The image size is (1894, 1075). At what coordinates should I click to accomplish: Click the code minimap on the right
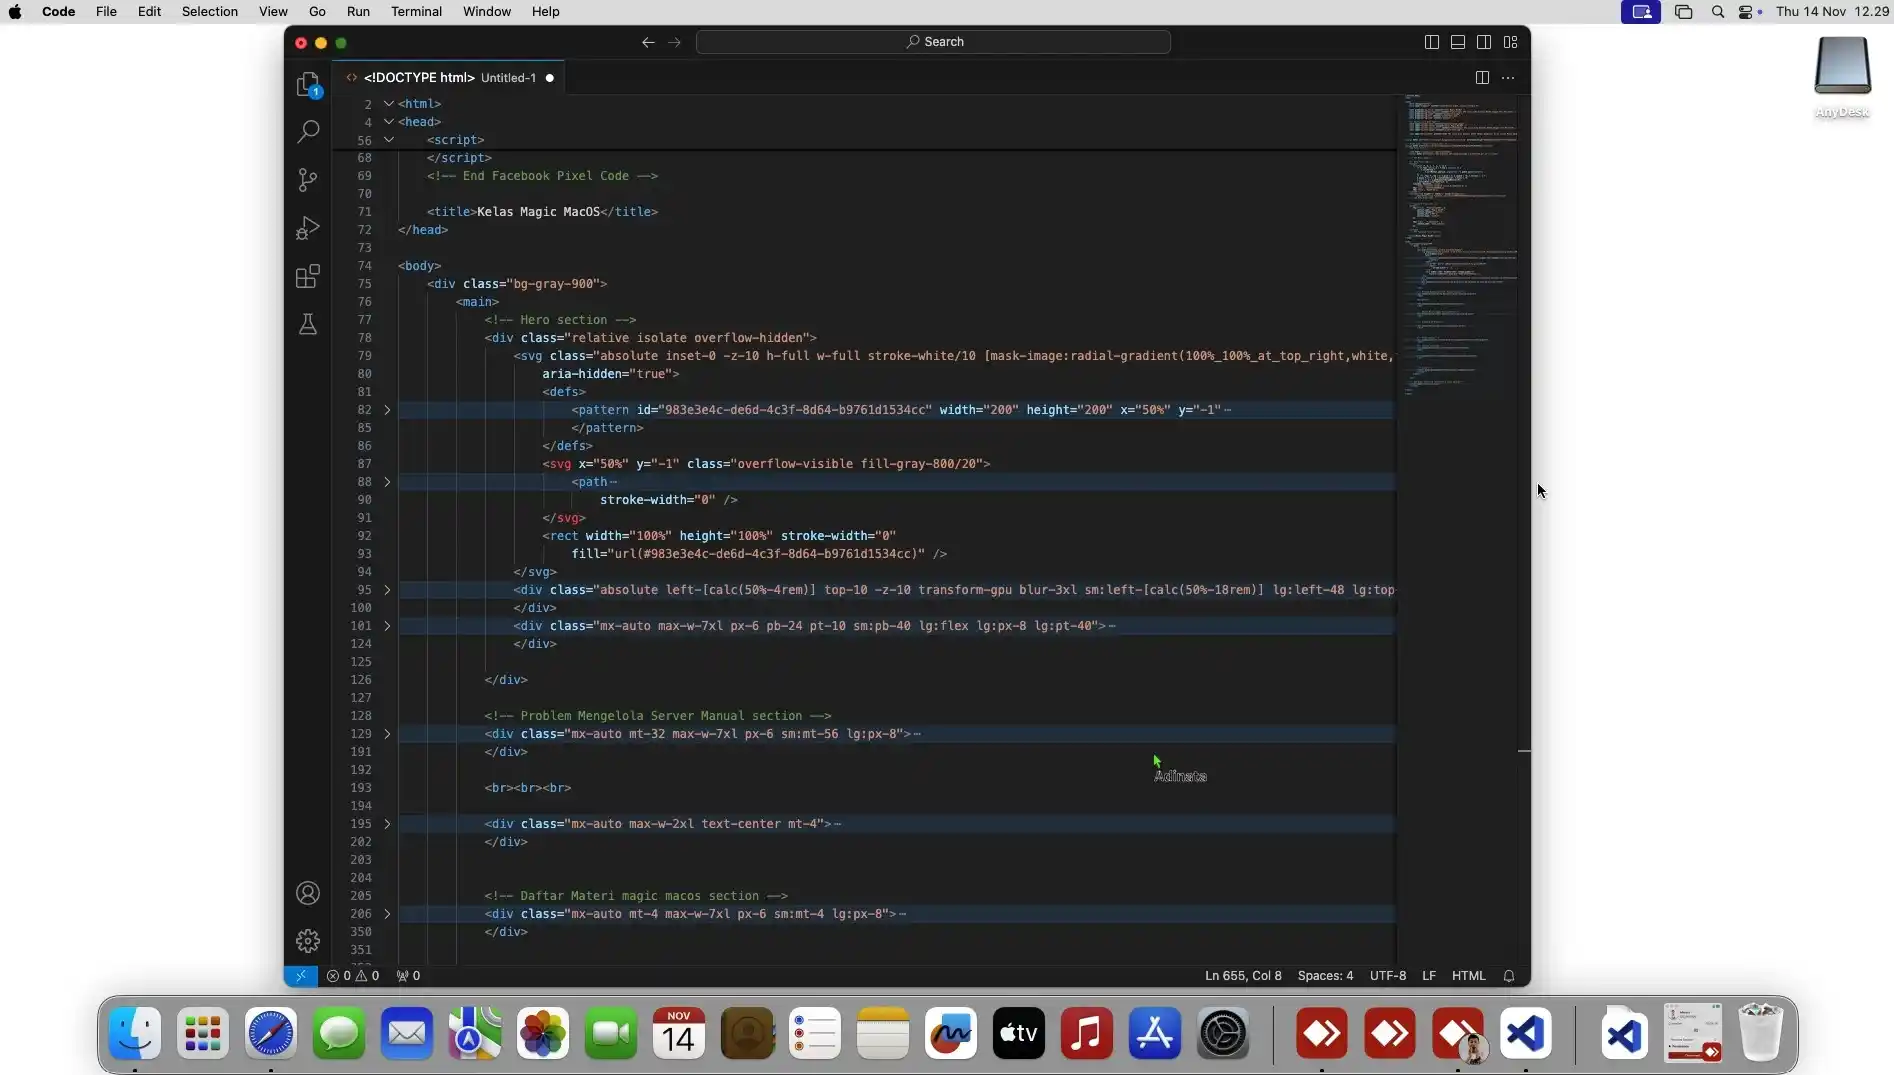1460,245
